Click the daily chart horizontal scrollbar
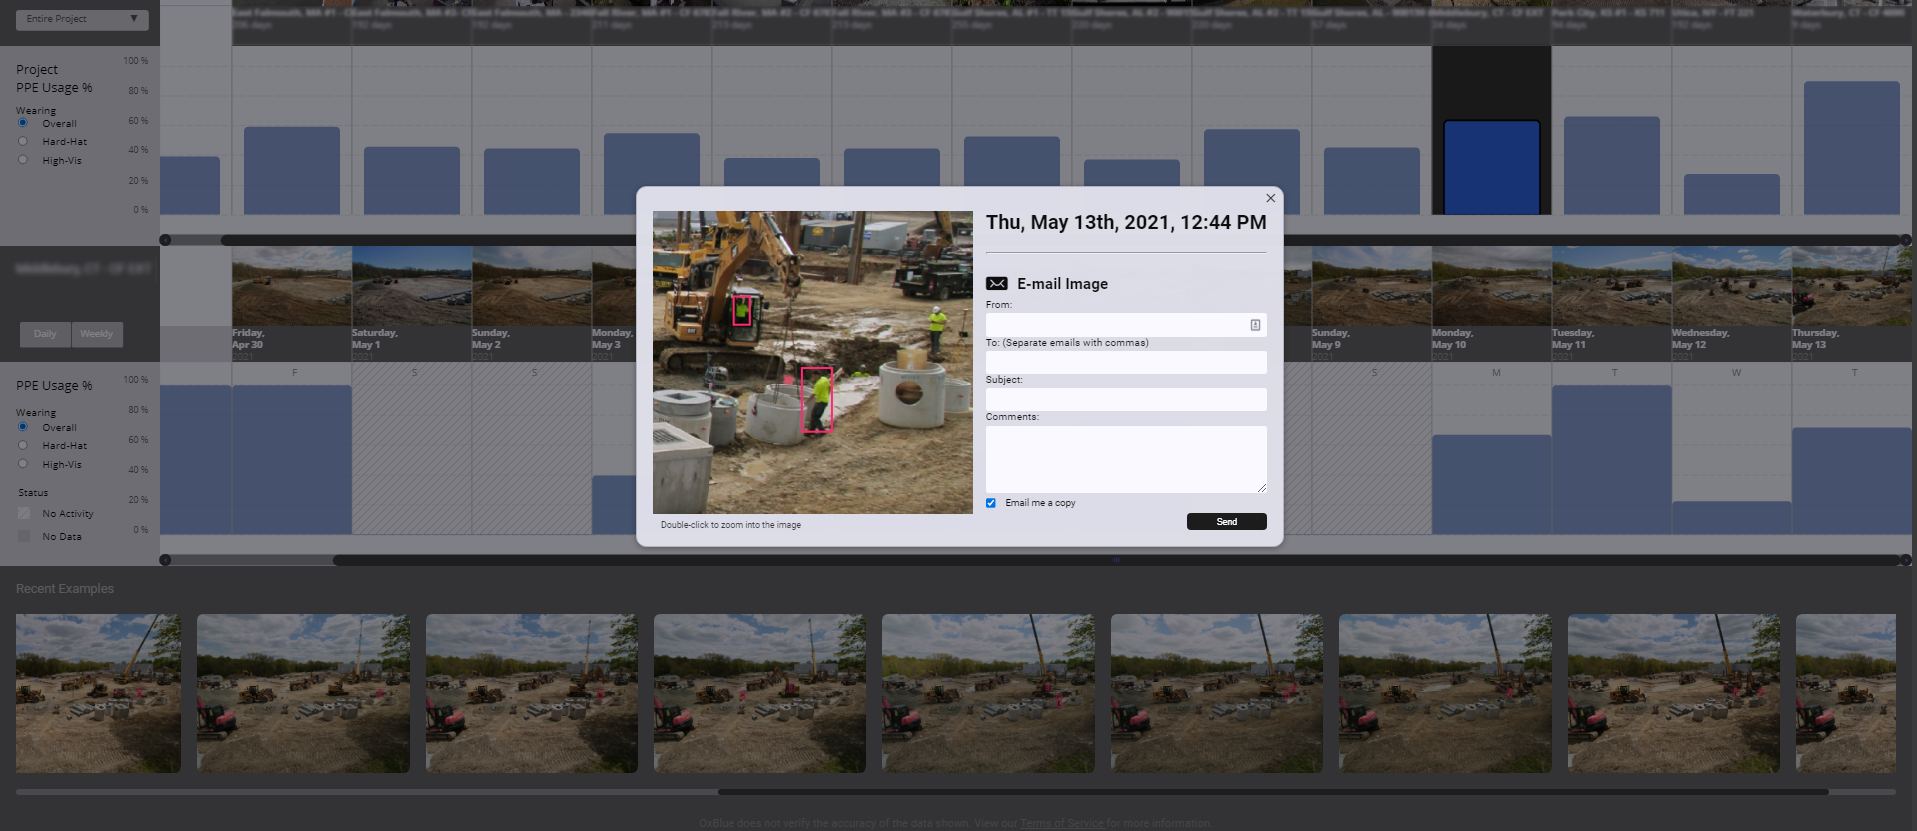This screenshot has height=831, width=1917. pos(1116,560)
